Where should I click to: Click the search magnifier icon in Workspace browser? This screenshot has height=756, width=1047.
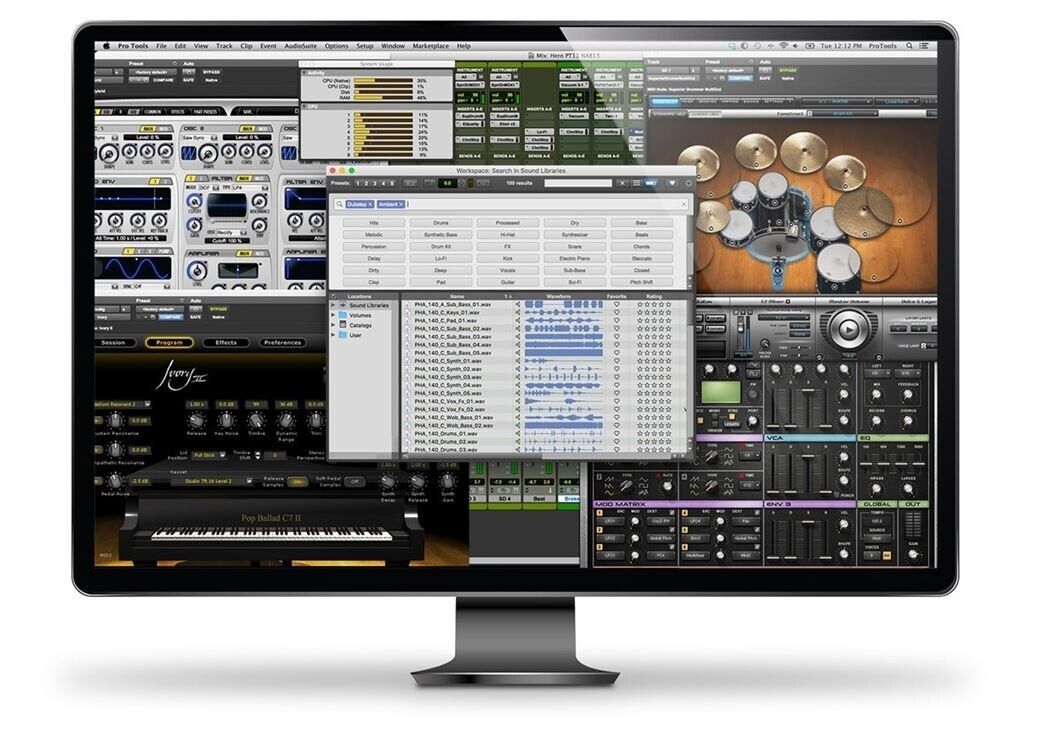(x=341, y=204)
